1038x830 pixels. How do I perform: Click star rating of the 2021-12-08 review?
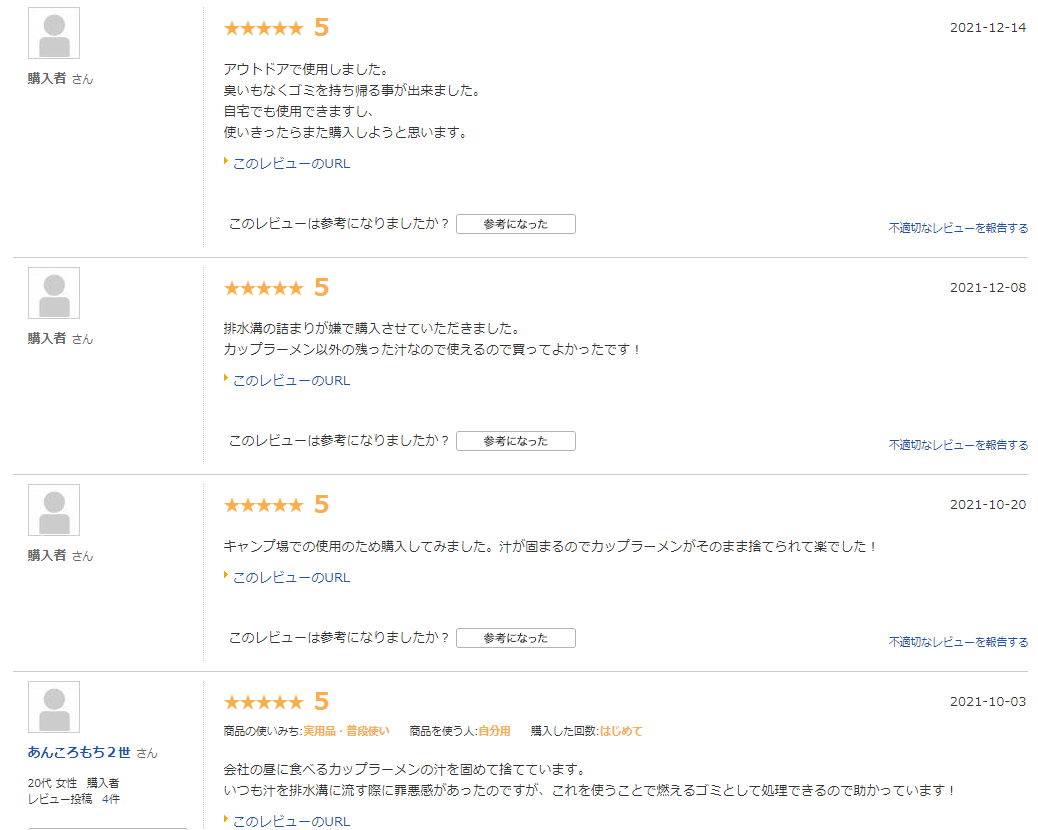(263, 288)
